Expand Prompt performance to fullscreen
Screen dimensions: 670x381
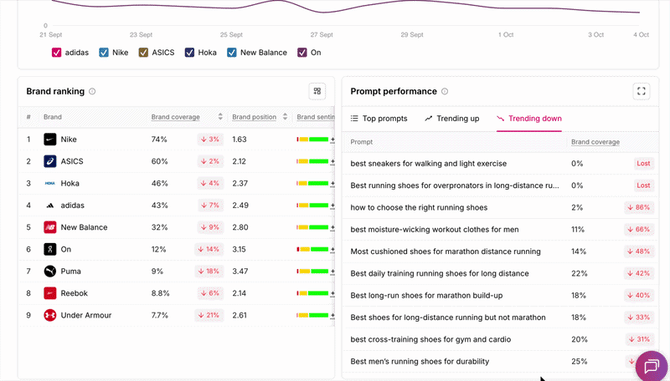coord(641,91)
